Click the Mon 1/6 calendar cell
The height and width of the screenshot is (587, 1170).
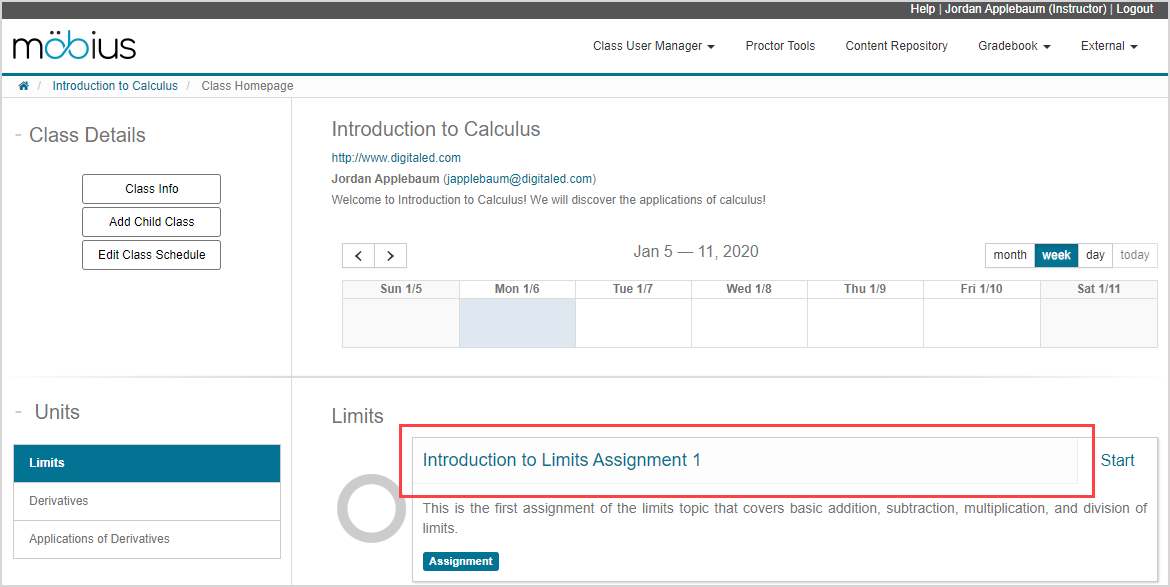click(x=517, y=323)
